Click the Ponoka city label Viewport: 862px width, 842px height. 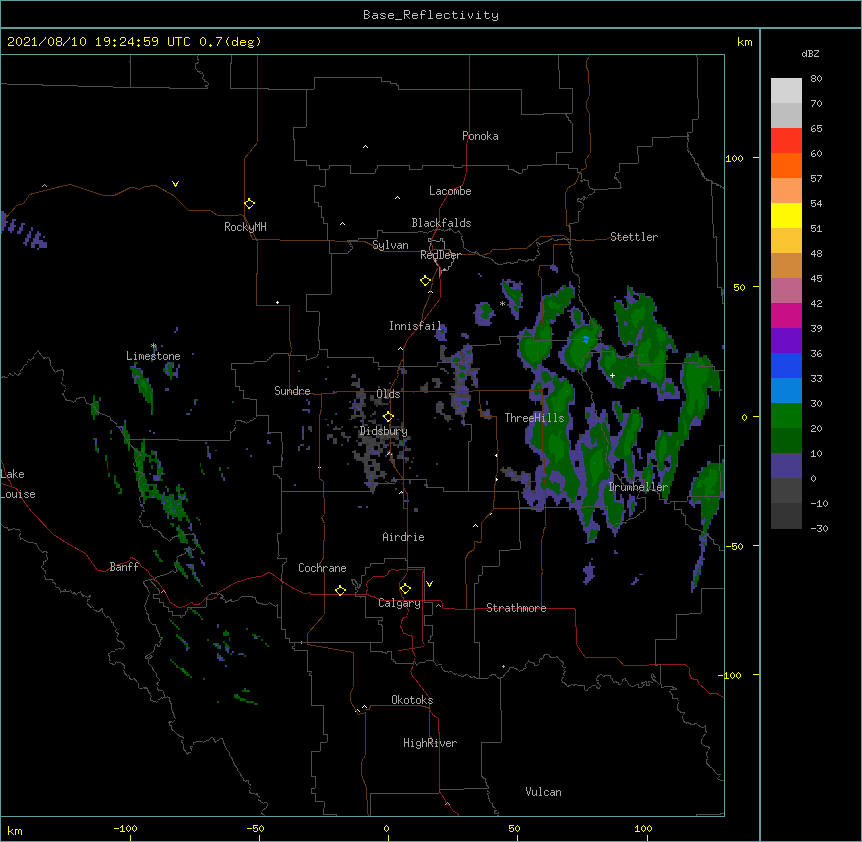pos(480,136)
